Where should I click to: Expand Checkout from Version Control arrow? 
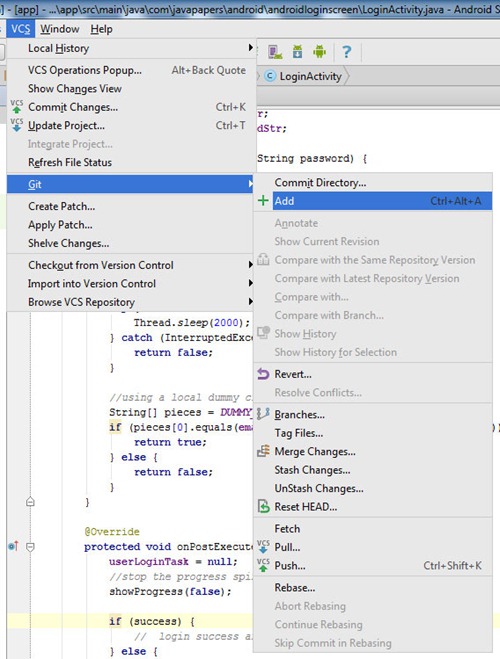250,264
